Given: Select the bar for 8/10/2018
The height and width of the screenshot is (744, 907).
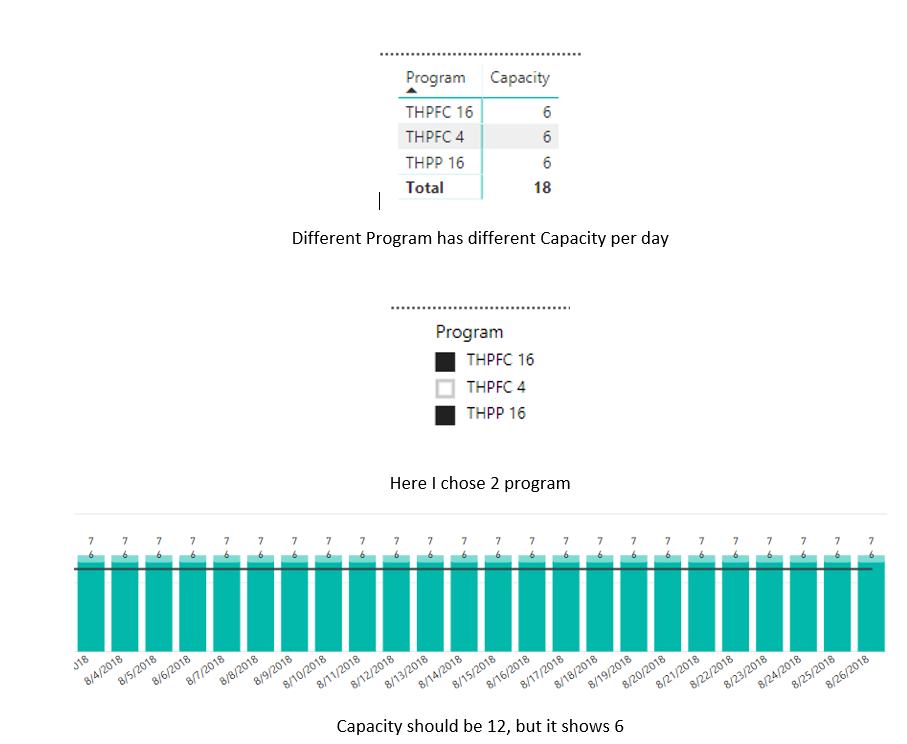Looking at the screenshot, I should point(329,603).
